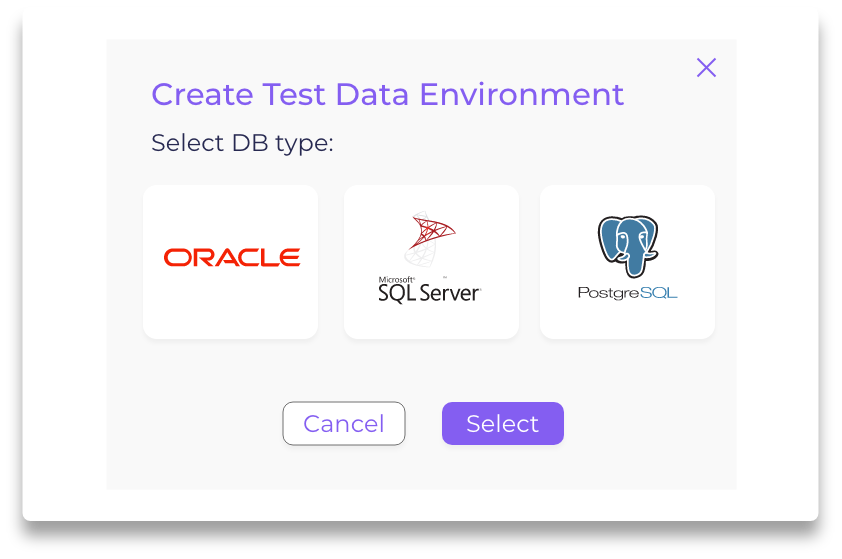Pick the PostgreSQL database card

click(627, 262)
